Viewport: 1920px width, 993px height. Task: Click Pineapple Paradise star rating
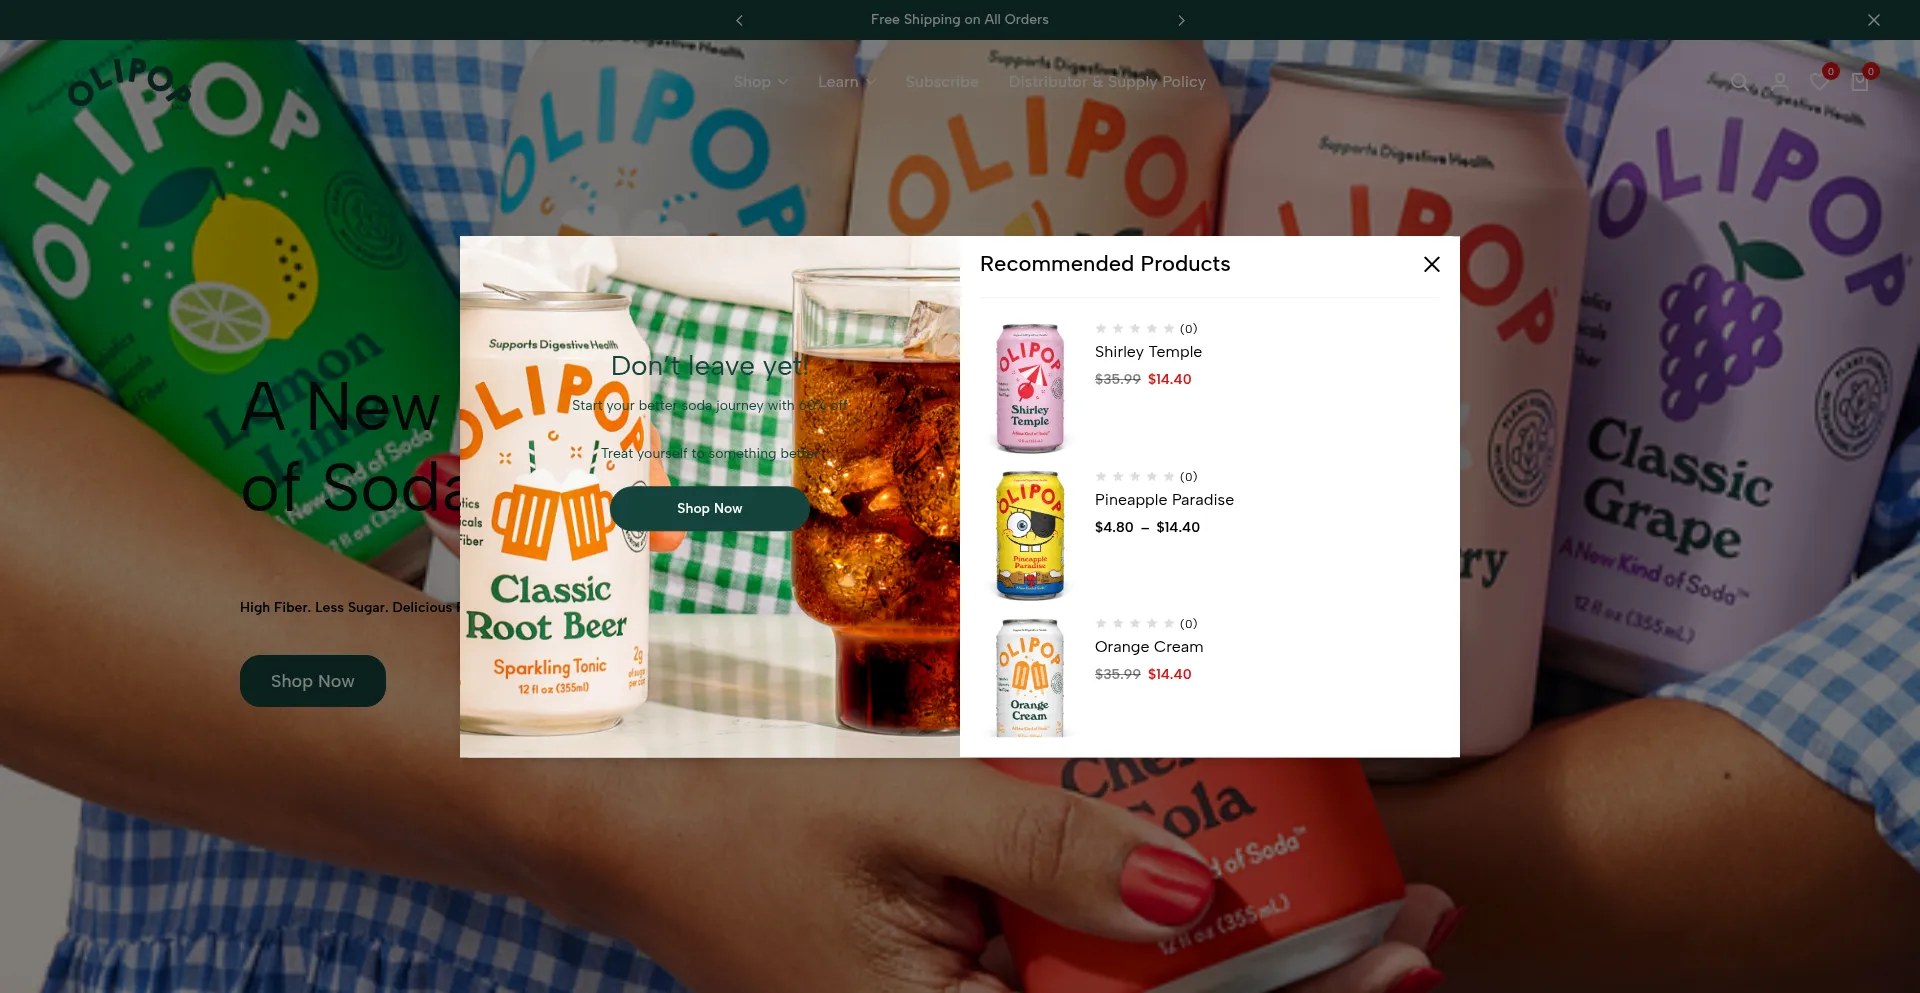(1135, 477)
